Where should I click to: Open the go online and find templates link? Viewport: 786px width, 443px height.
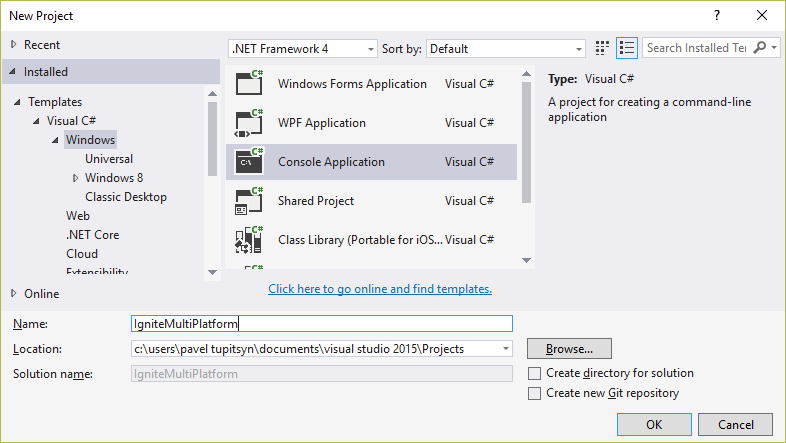[380, 289]
